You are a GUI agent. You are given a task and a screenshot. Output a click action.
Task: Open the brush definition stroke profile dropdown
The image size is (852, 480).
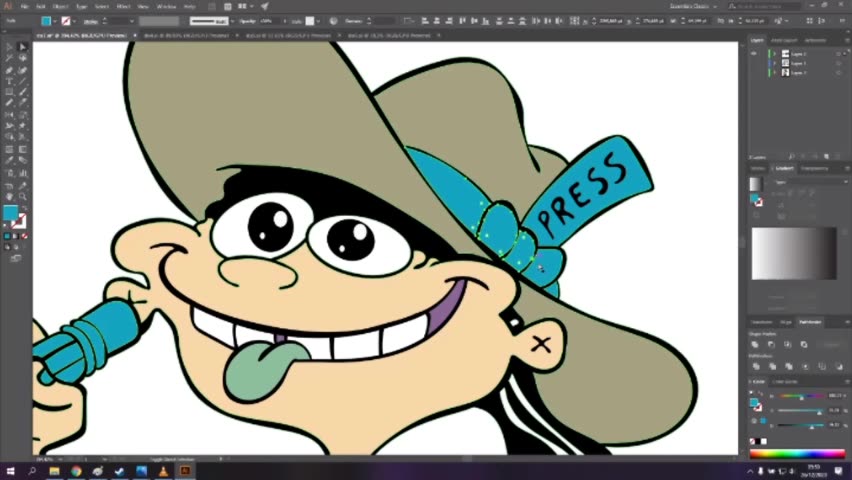tap(233, 21)
